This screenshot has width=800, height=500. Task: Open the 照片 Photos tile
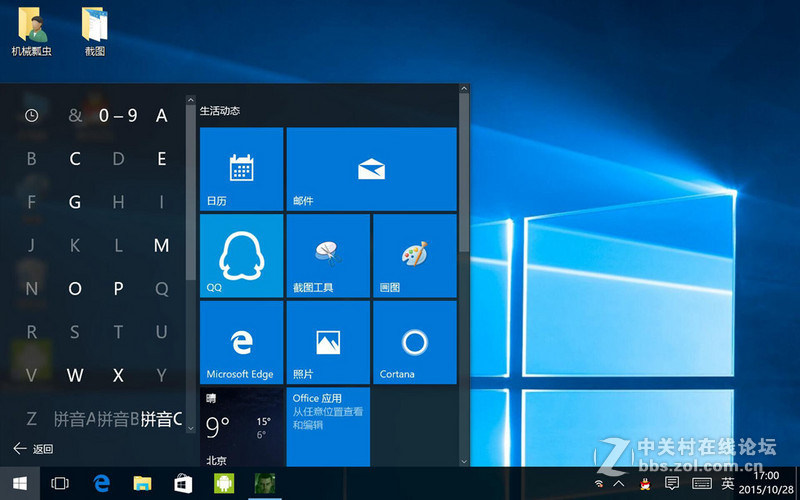tap(328, 342)
